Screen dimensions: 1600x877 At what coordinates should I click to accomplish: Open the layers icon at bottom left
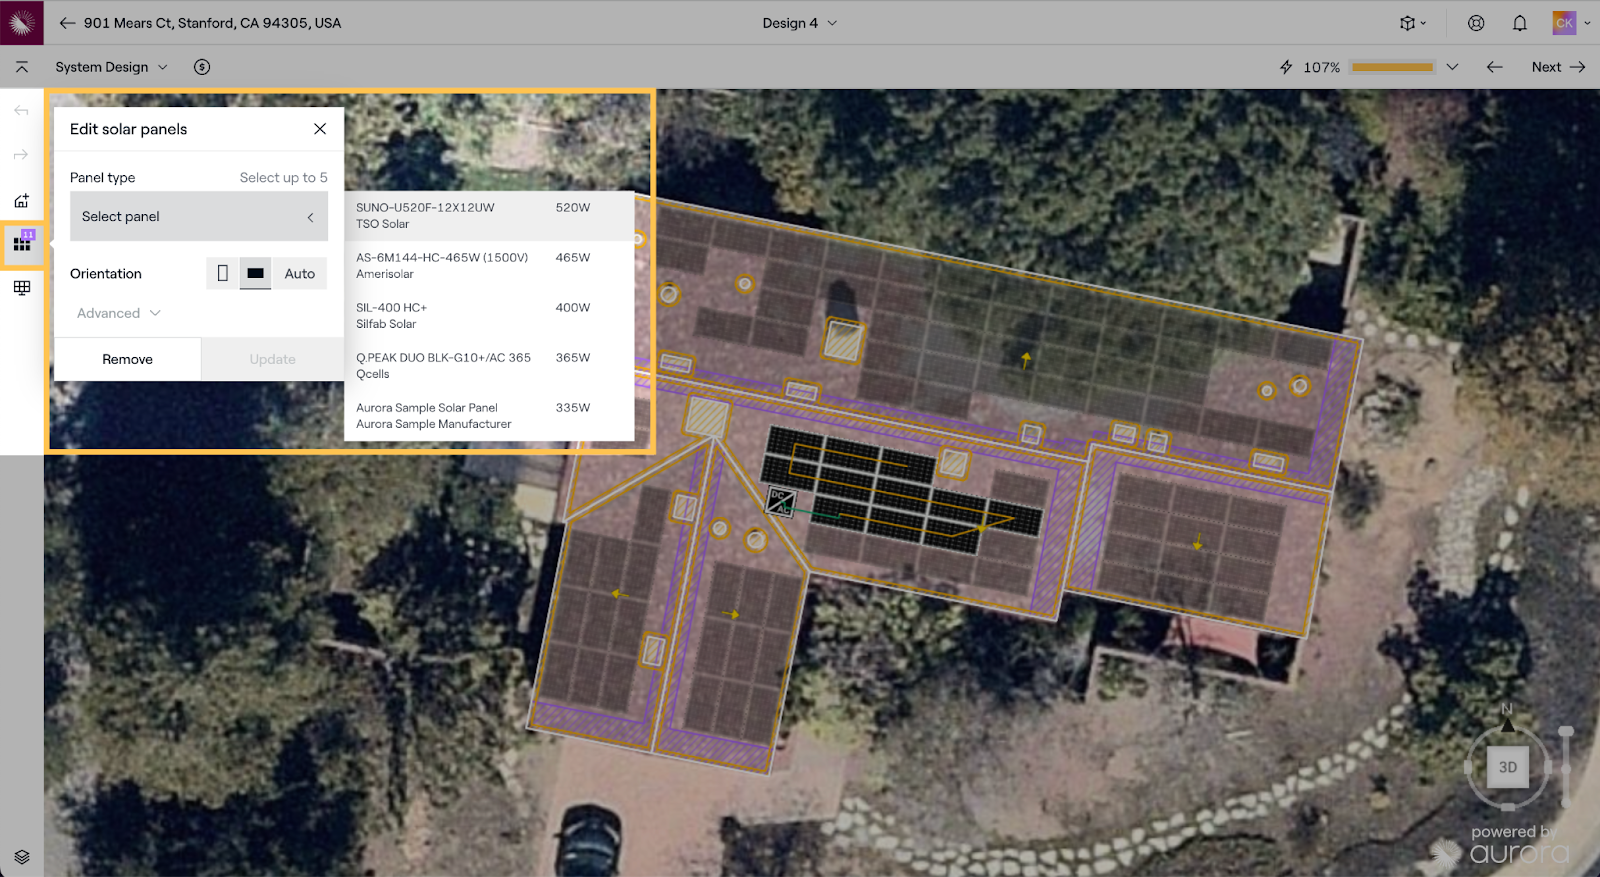(22, 857)
